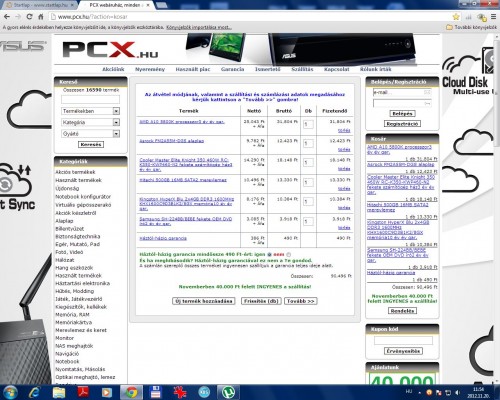Click the volume speaker tray icon
The width and height of the screenshot is (500, 400).
[x=458, y=393]
